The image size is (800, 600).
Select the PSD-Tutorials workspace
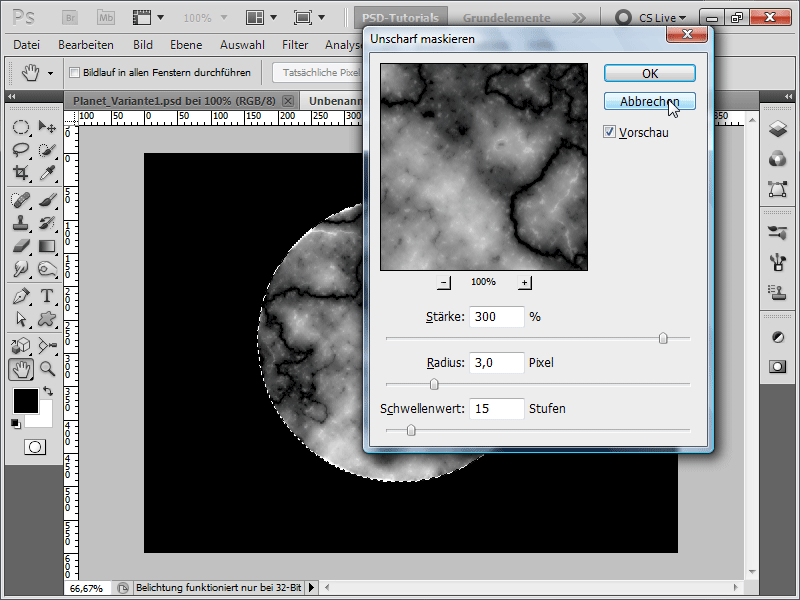coord(401,18)
